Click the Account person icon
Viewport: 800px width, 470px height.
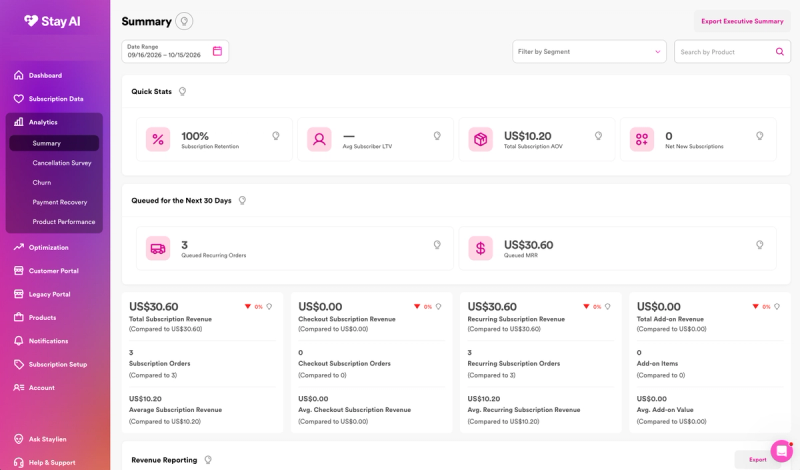(18, 388)
